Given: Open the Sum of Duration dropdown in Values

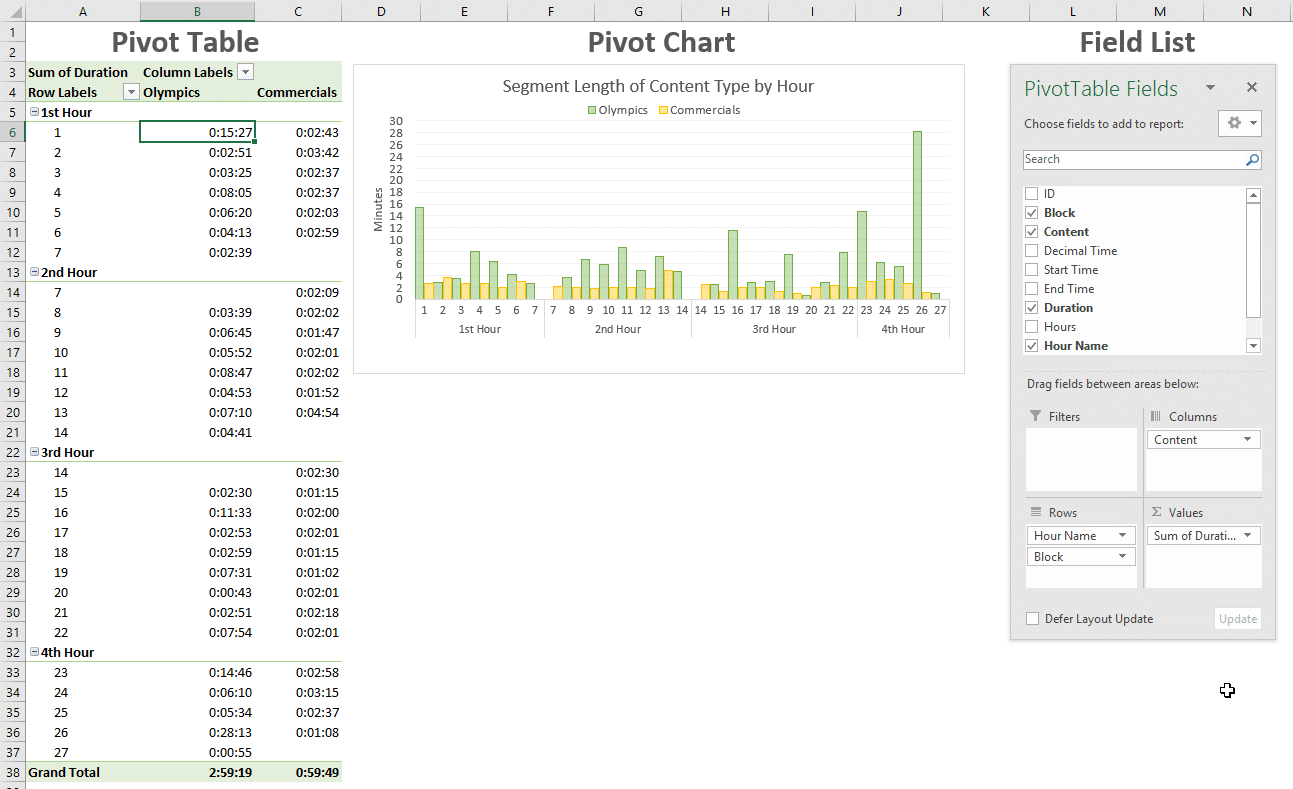Looking at the screenshot, I should click(1247, 536).
